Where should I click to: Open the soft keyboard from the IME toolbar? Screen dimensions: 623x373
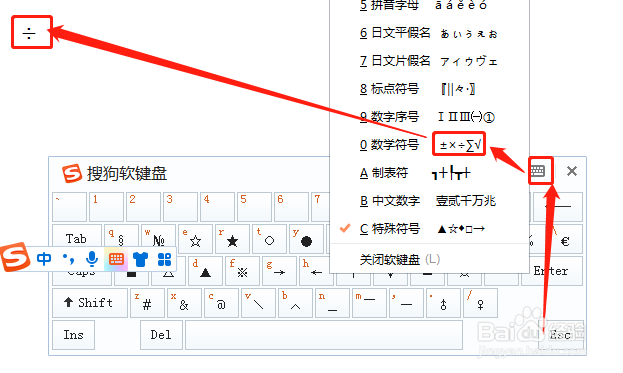[116, 259]
